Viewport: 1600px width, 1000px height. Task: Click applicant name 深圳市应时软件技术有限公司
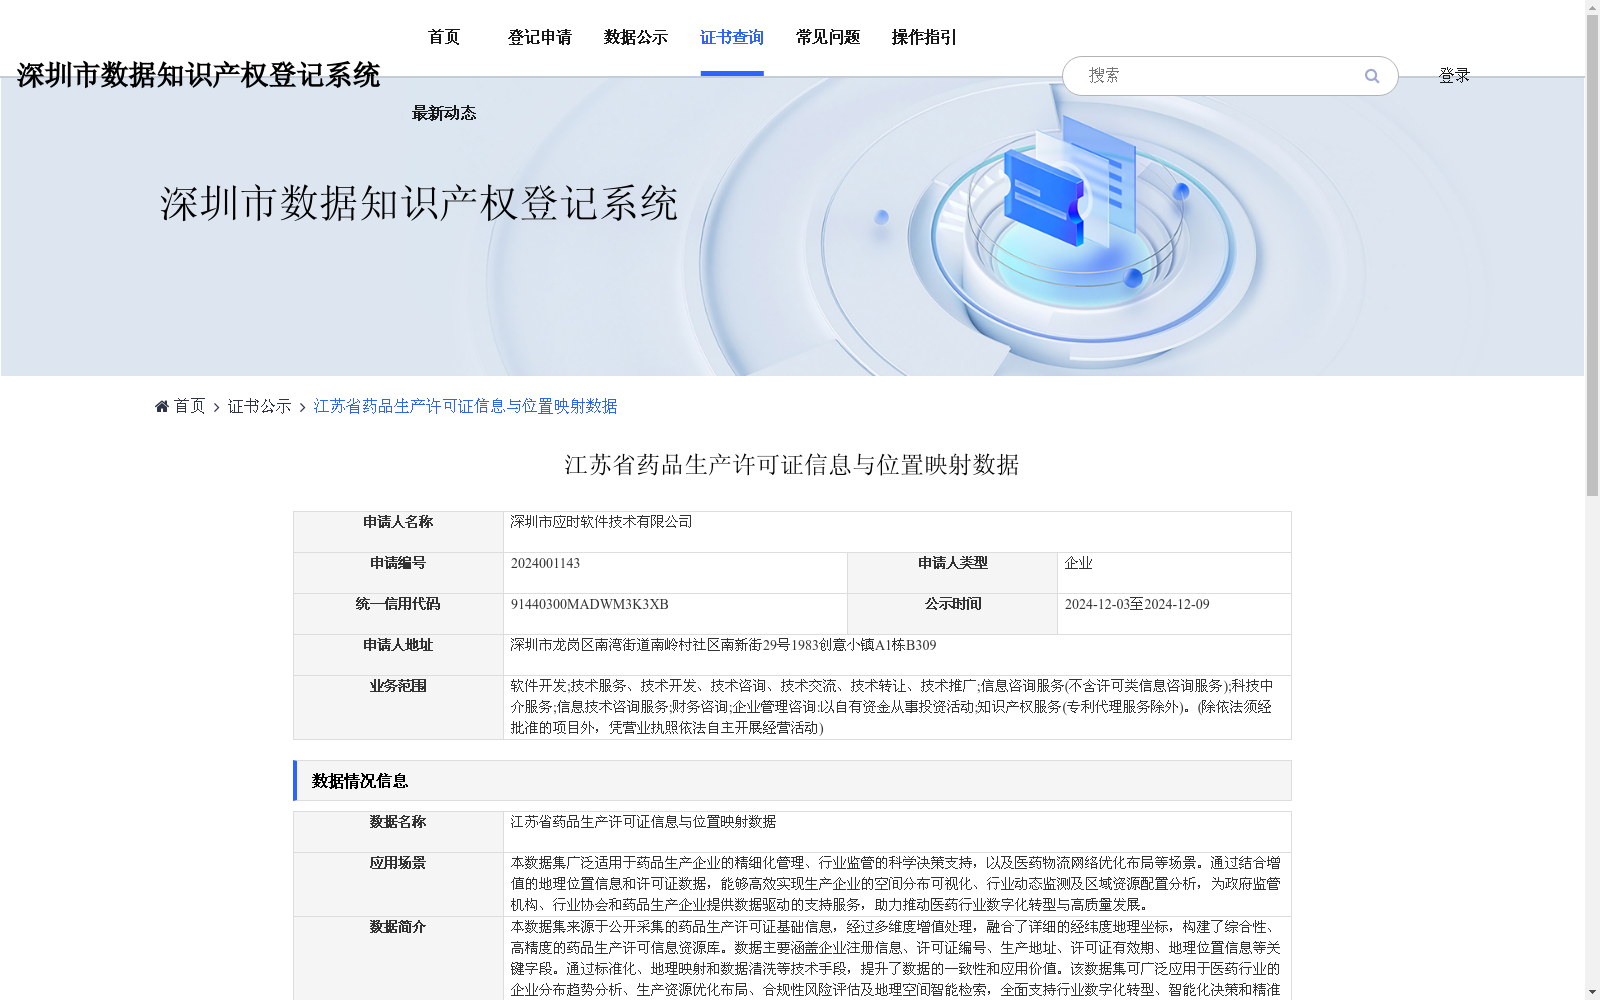coord(601,522)
